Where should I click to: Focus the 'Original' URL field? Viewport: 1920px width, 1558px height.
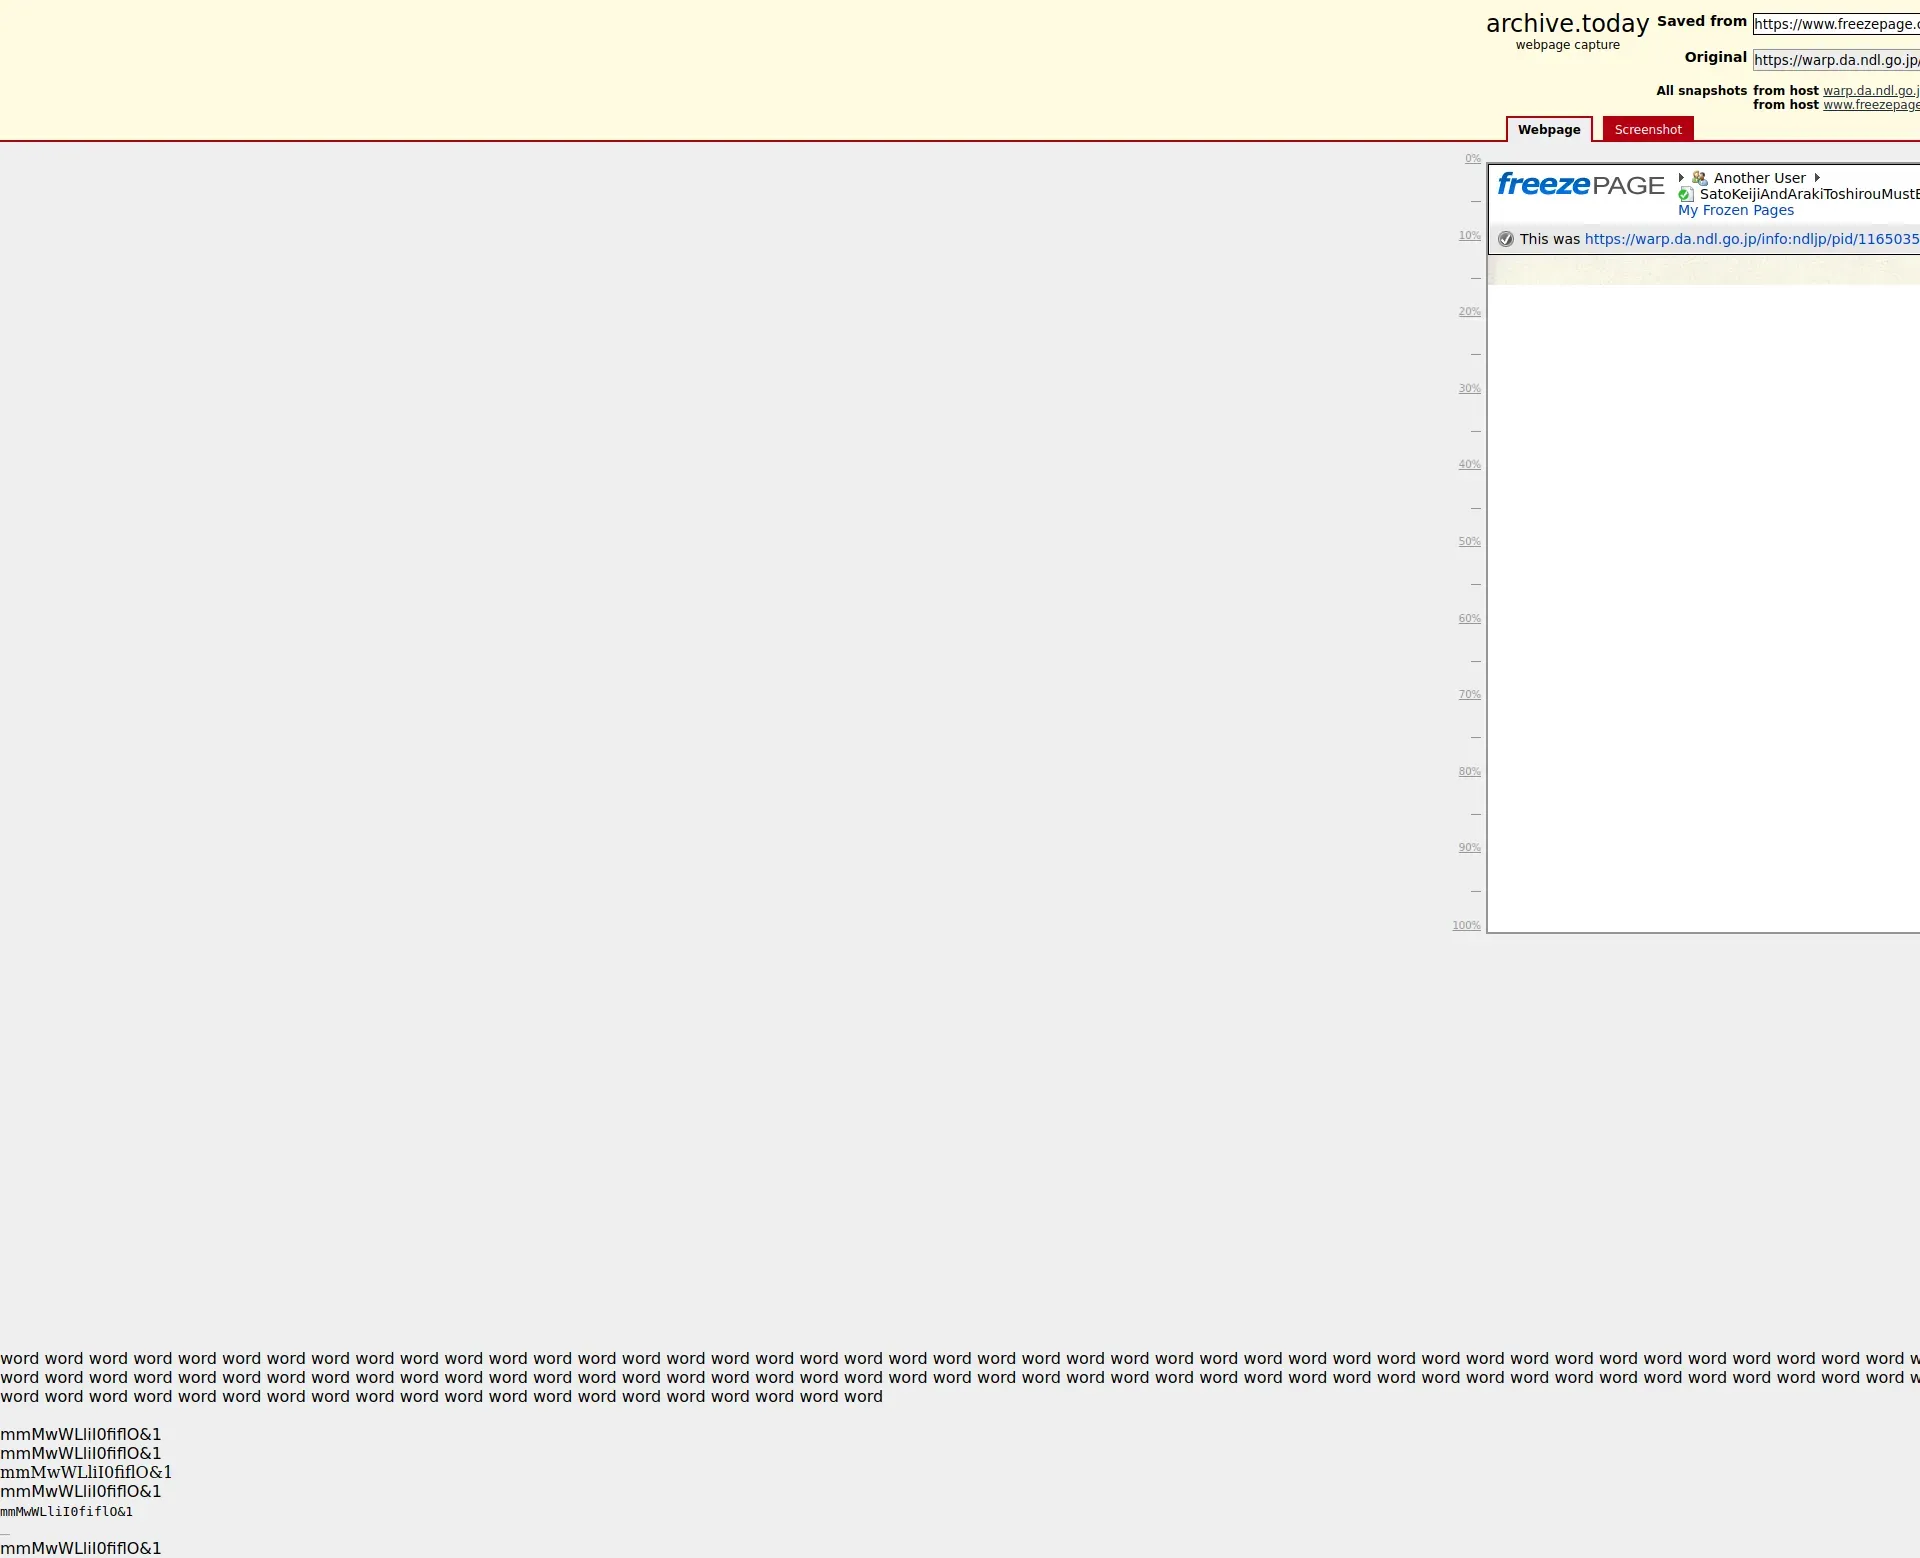[x=1835, y=60]
